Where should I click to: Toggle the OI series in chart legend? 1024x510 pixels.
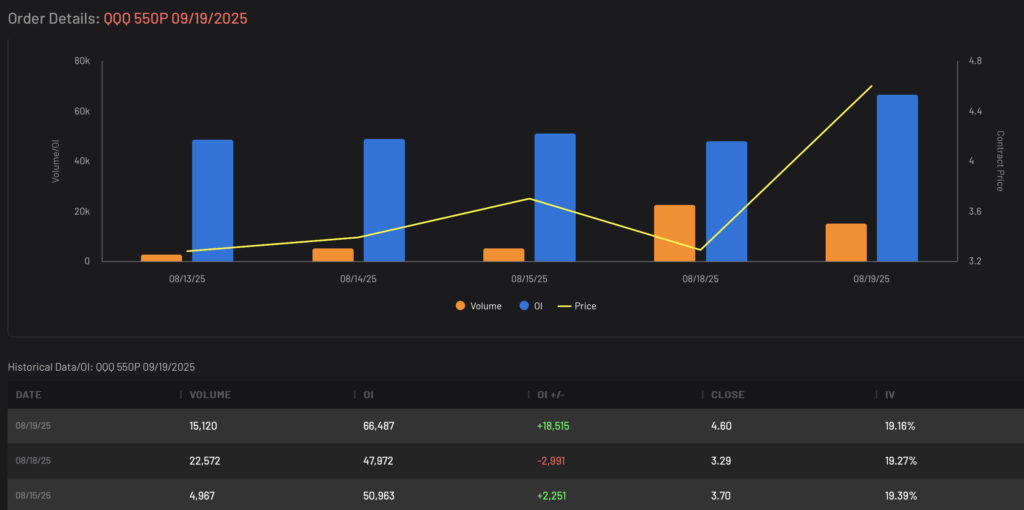click(531, 306)
